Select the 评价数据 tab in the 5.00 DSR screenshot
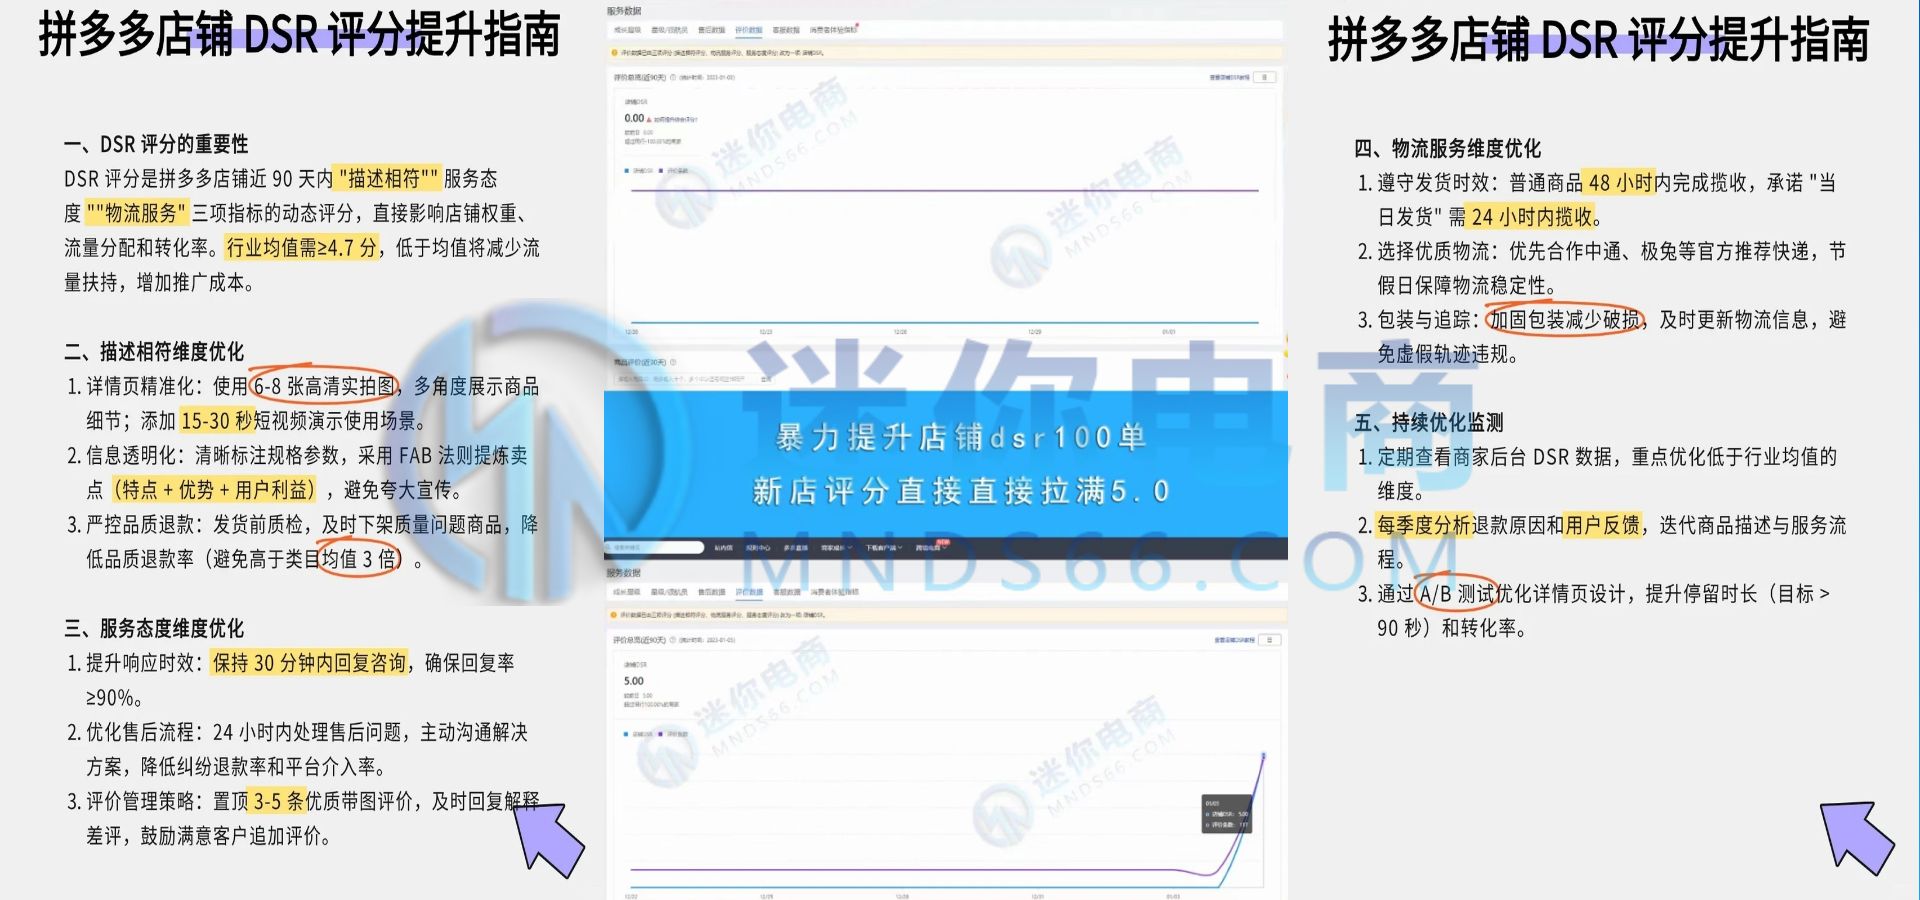Image resolution: width=1920 pixels, height=900 pixels. point(748,593)
